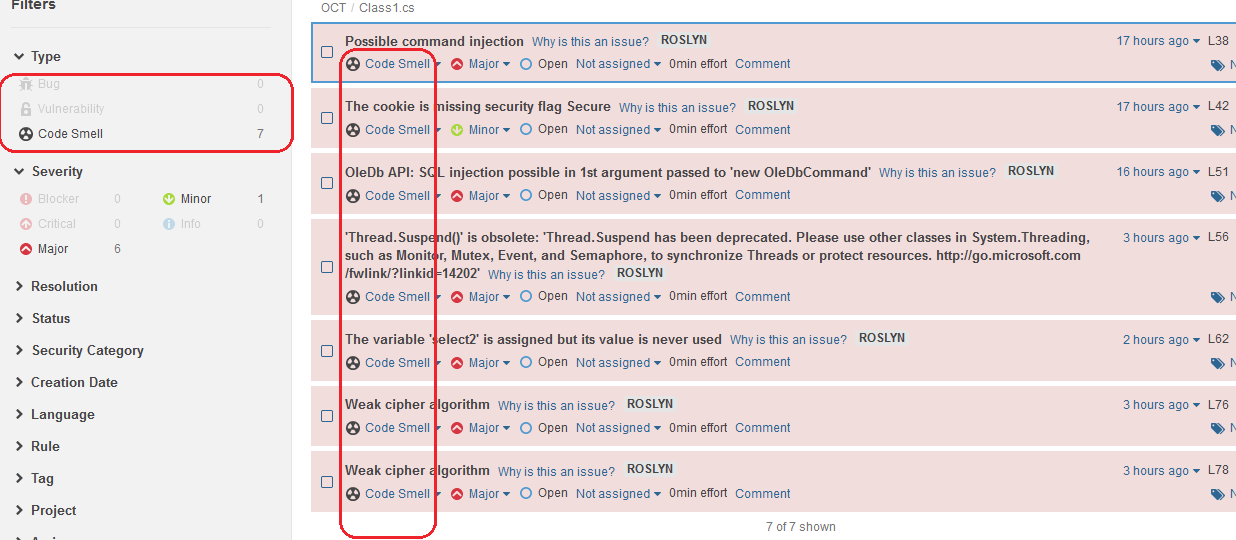Click the Open status circle icon on Thread.Suspend issue
This screenshot has width=1236, height=540.
coord(526,297)
